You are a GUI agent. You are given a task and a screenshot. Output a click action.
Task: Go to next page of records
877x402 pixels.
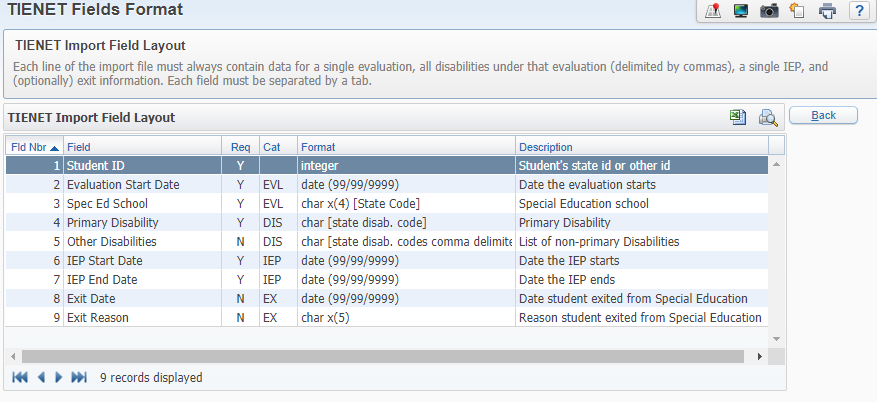click(x=59, y=378)
